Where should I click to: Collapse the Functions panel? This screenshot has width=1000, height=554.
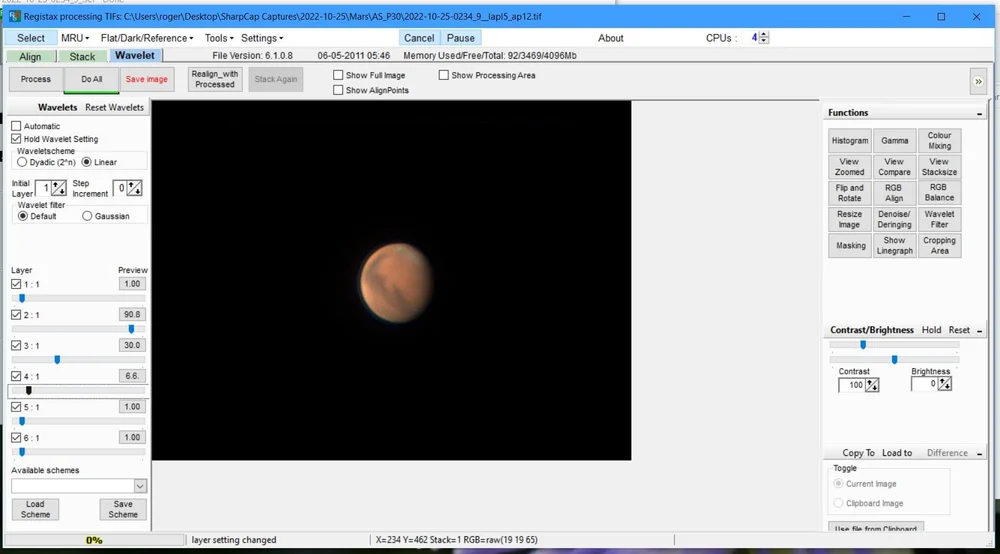(980, 113)
